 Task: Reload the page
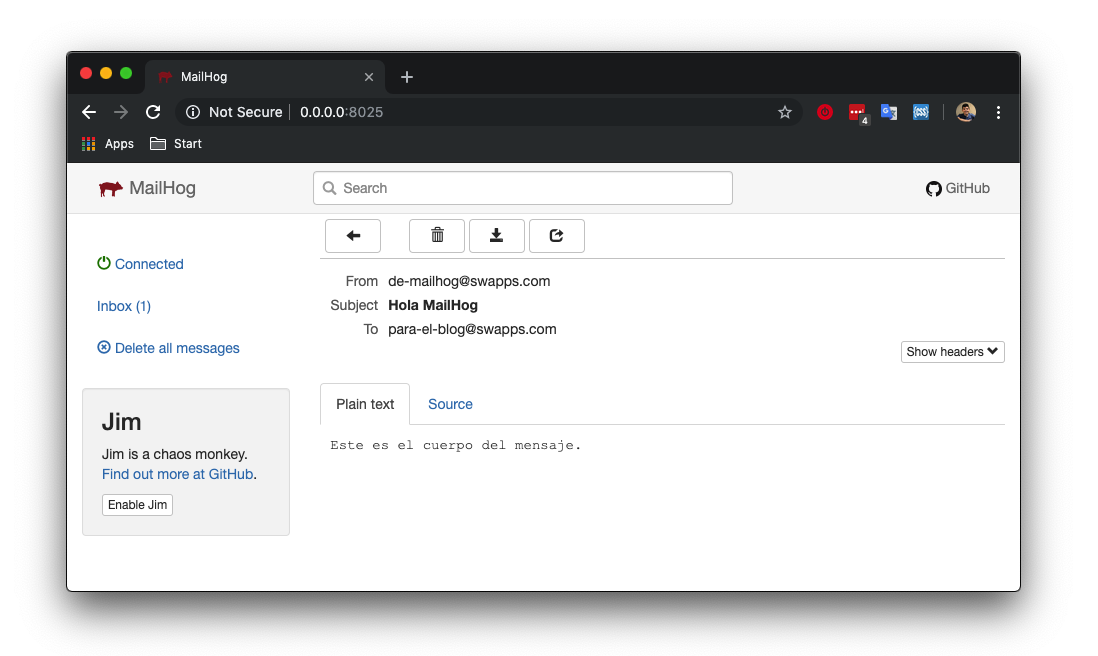click(x=153, y=112)
